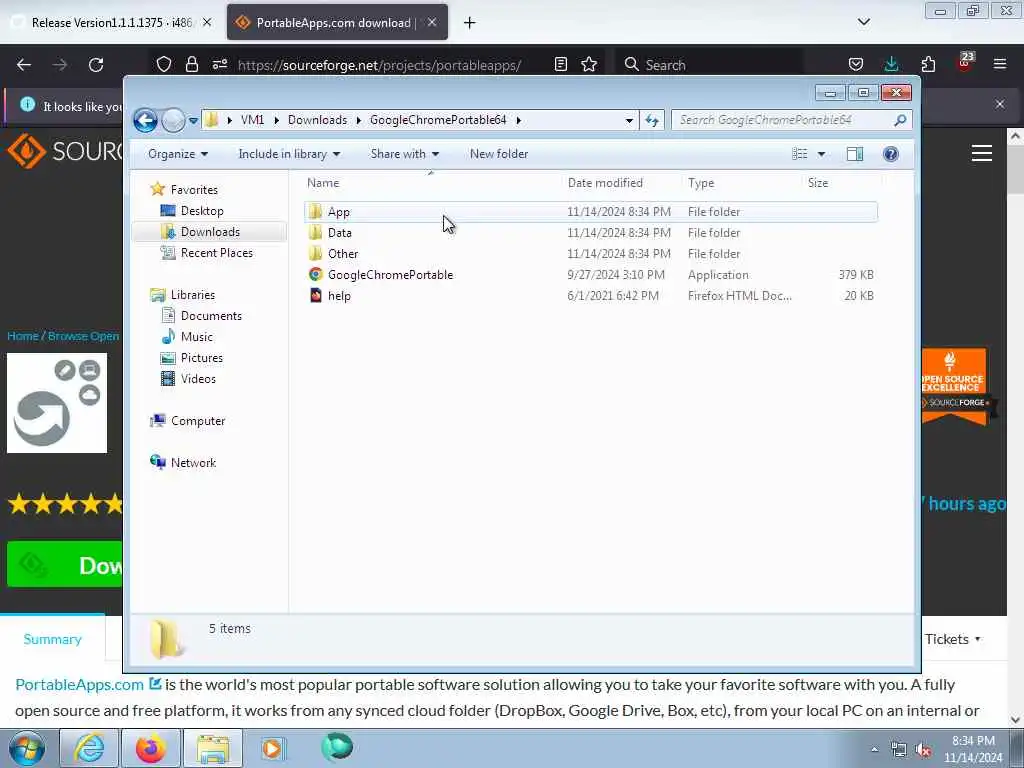Image resolution: width=1024 pixels, height=768 pixels.
Task: Sort by the Name column header
Action: (323, 184)
